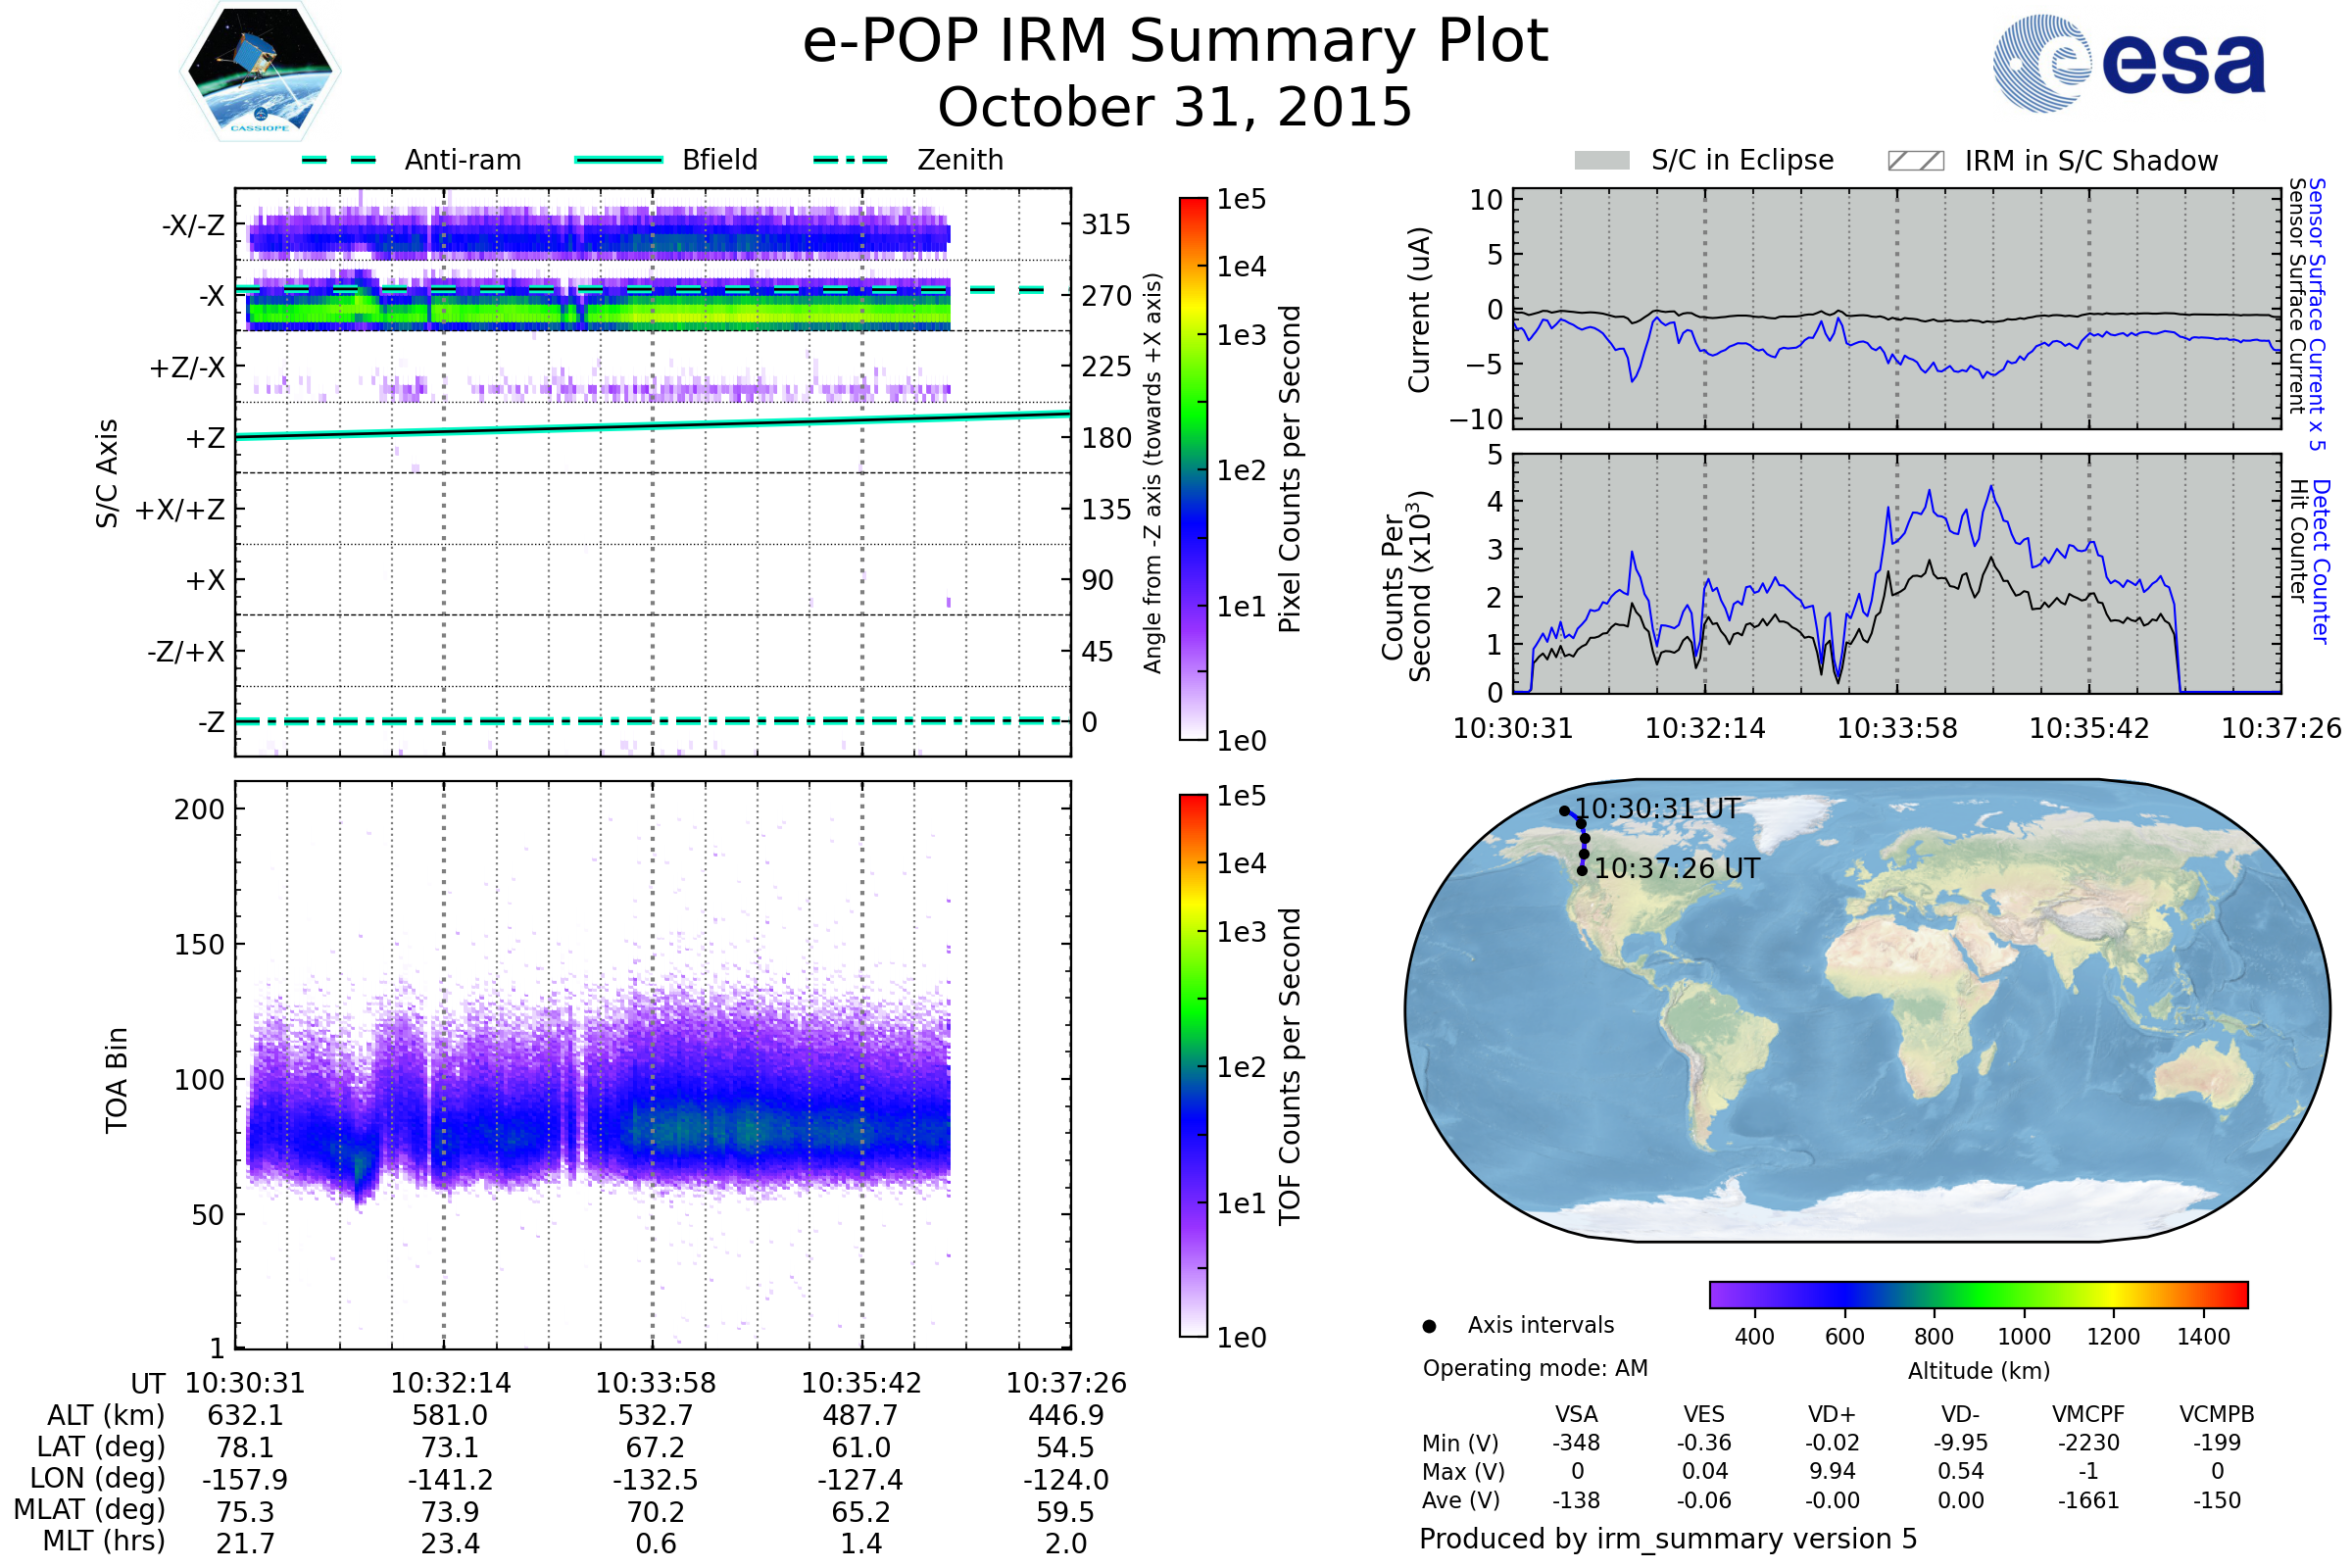Click the e-POP IRM Summary Plot title

click(1175, 42)
